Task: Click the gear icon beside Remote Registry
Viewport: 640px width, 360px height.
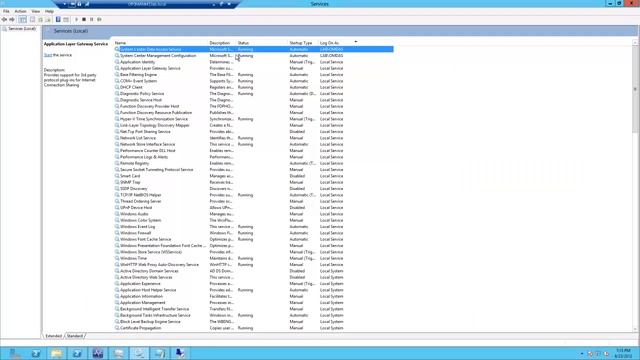Action: [x=117, y=163]
